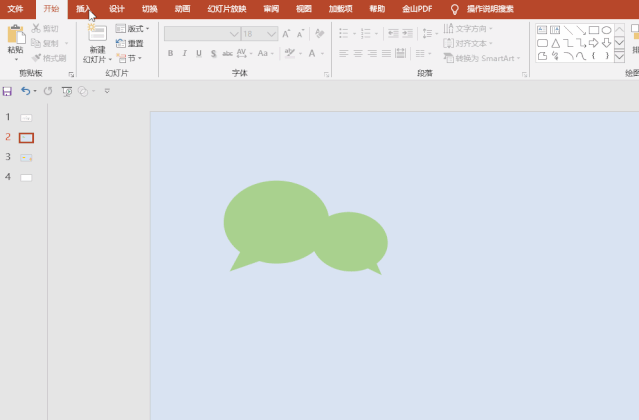Click the 重置 reset button

[x=130, y=43]
